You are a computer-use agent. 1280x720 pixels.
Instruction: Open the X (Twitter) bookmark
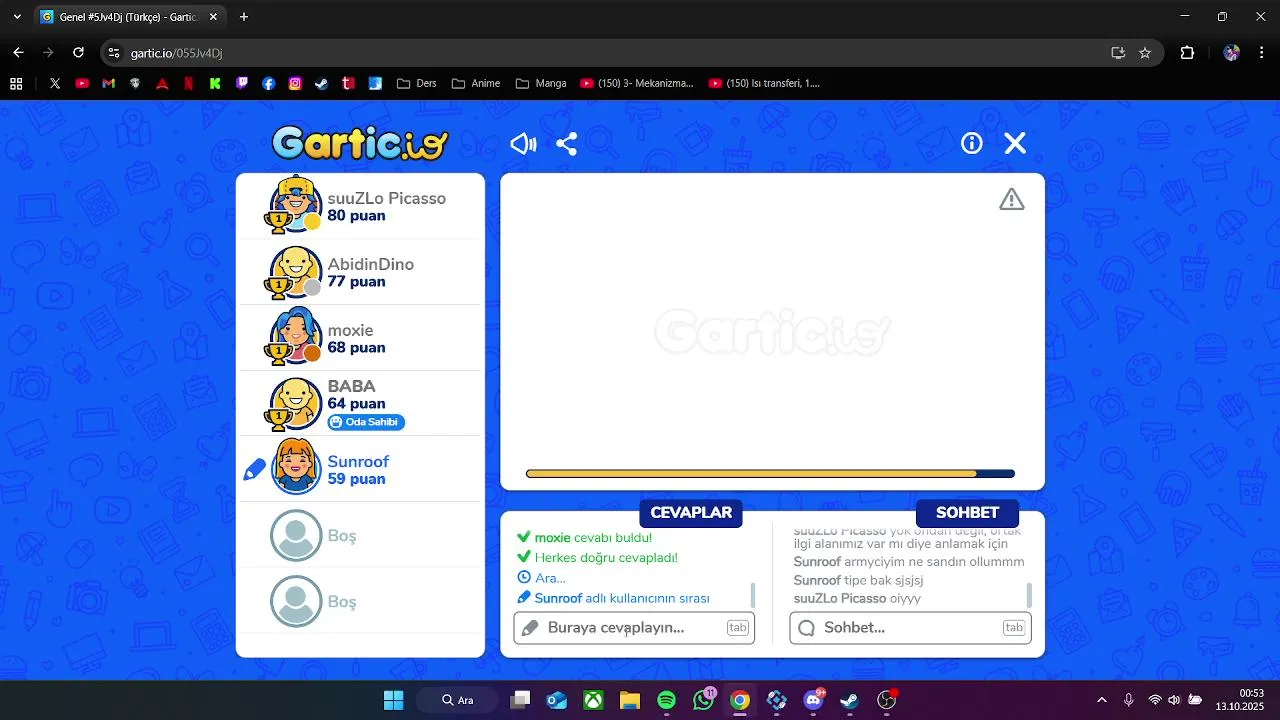click(55, 84)
